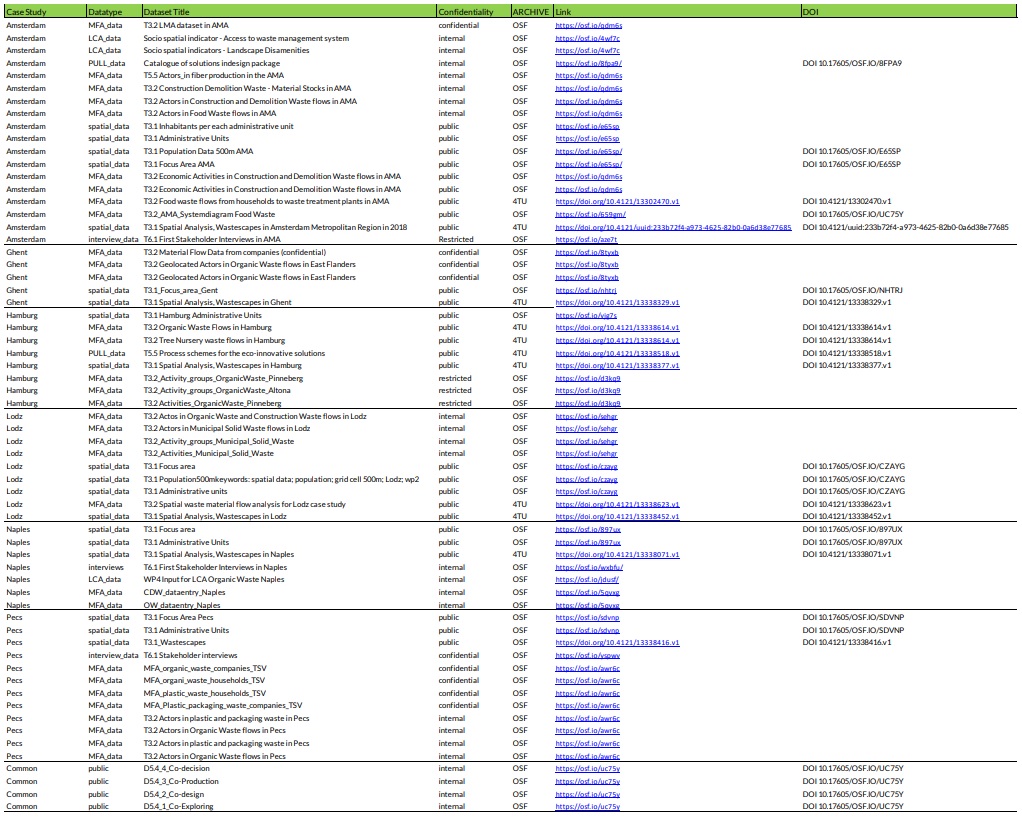Image resolution: width=1022 pixels, height=817 pixels.
Task: Open link doi.org/10.4121/13338329.v1
Action: point(617,303)
